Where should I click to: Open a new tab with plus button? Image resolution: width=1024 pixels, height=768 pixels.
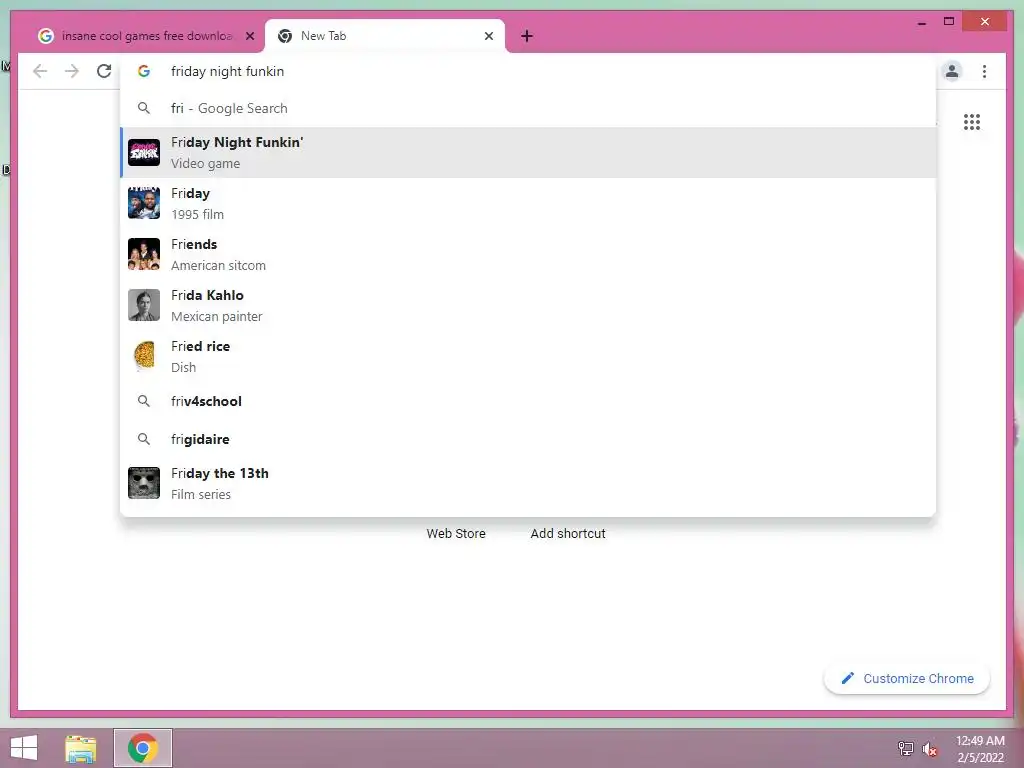pos(527,36)
